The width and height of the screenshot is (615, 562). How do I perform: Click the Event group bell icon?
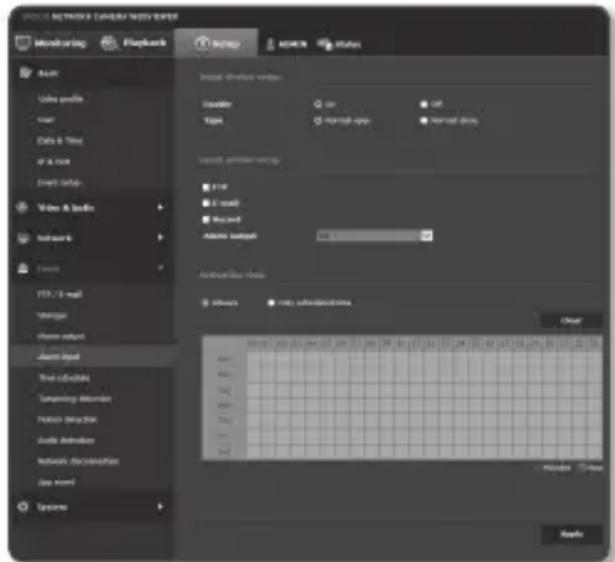point(23,268)
